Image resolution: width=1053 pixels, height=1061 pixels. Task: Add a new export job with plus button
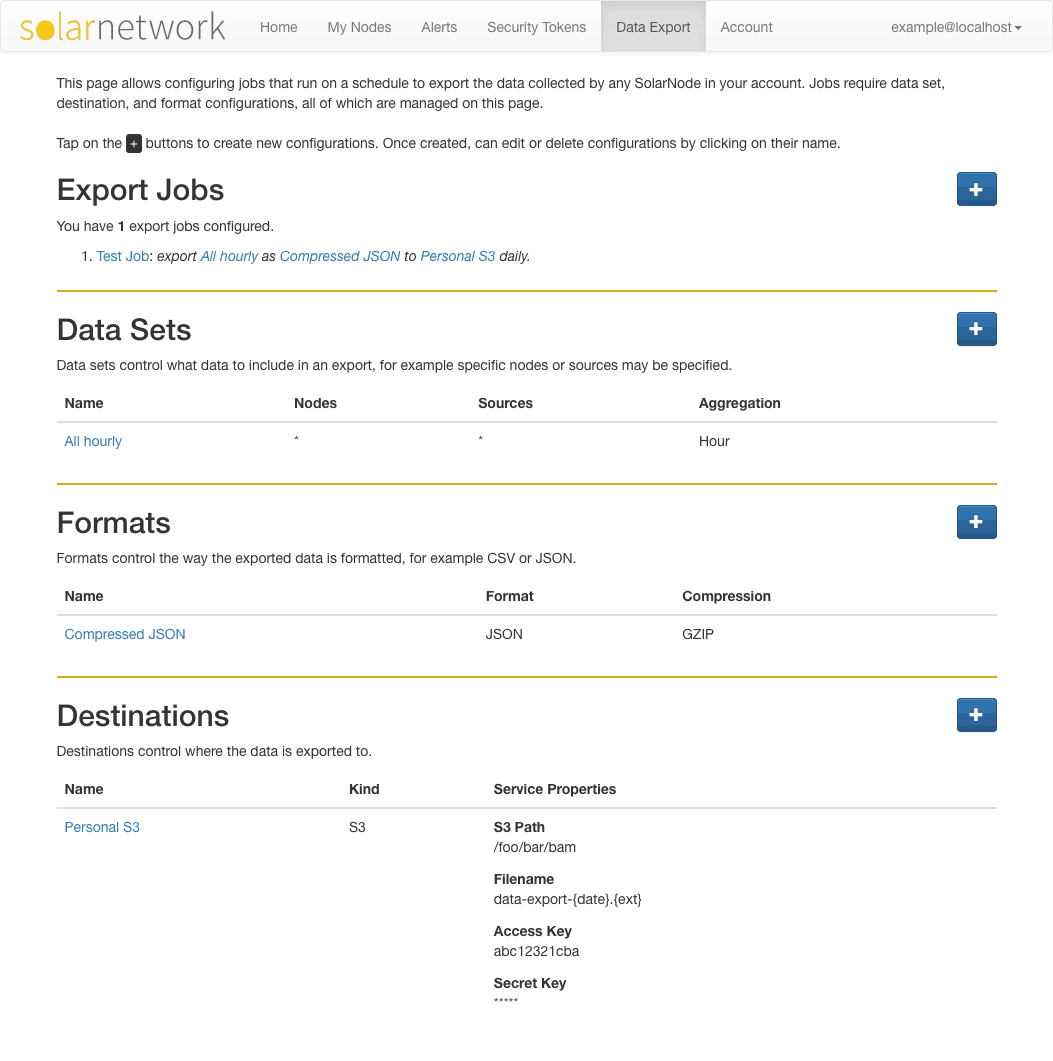click(976, 189)
